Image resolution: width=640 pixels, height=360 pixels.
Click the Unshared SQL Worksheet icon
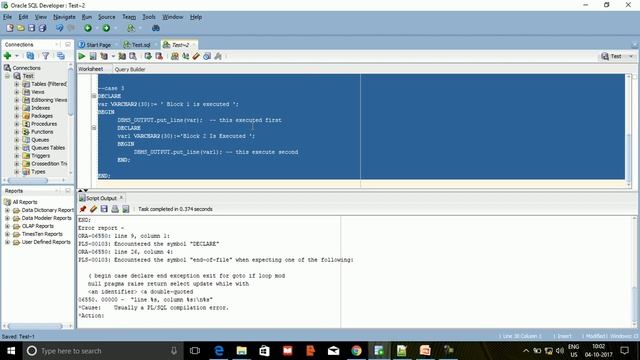(175, 56)
